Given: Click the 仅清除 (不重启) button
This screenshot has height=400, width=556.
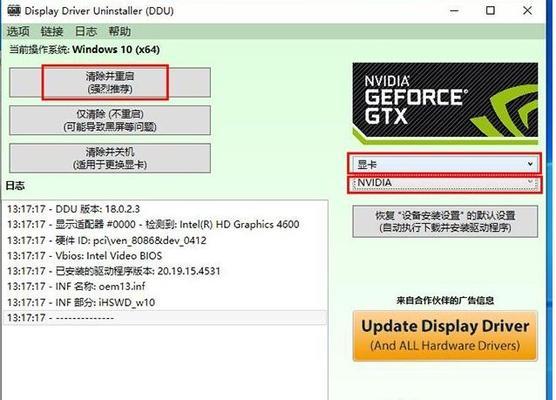Looking at the screenshot, I should [x=110, y=120].
